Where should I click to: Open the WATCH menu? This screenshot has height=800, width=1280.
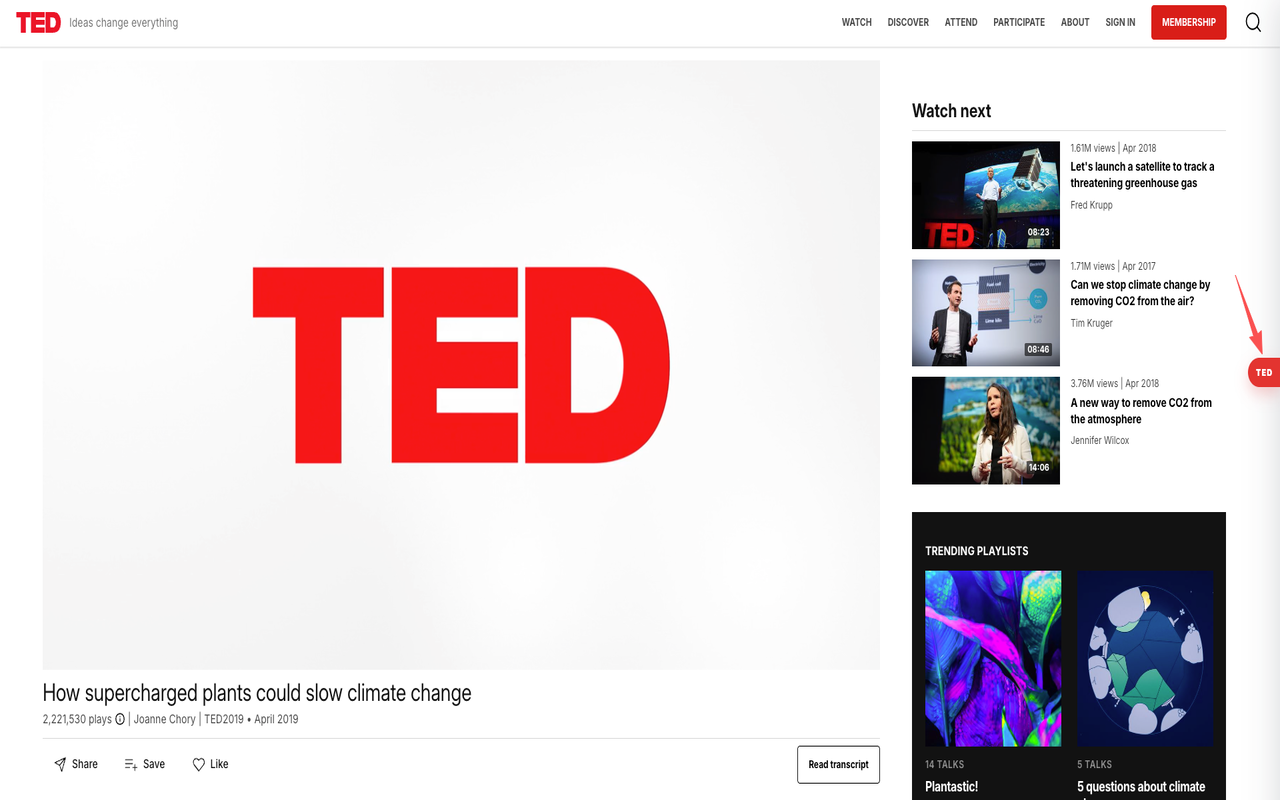pos(857,22)
